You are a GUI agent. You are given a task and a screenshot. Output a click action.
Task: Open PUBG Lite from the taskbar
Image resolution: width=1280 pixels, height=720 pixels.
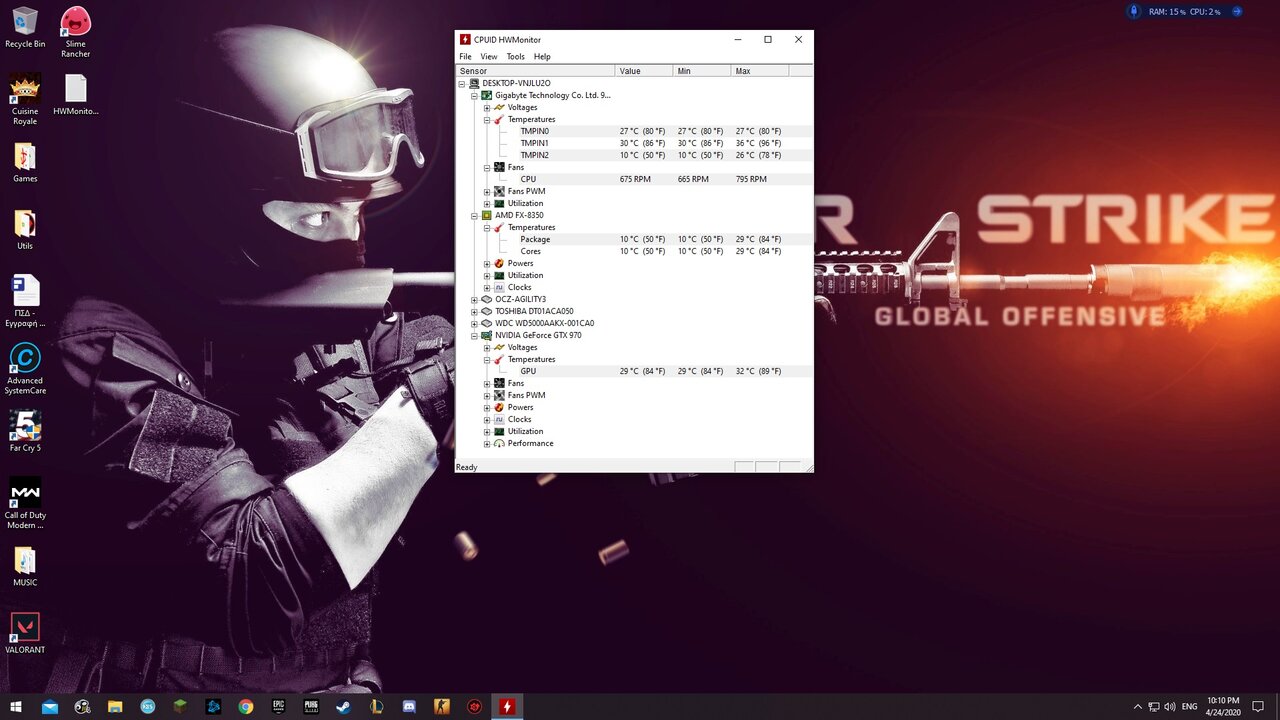pyautogui.click(x=310, y=707)
